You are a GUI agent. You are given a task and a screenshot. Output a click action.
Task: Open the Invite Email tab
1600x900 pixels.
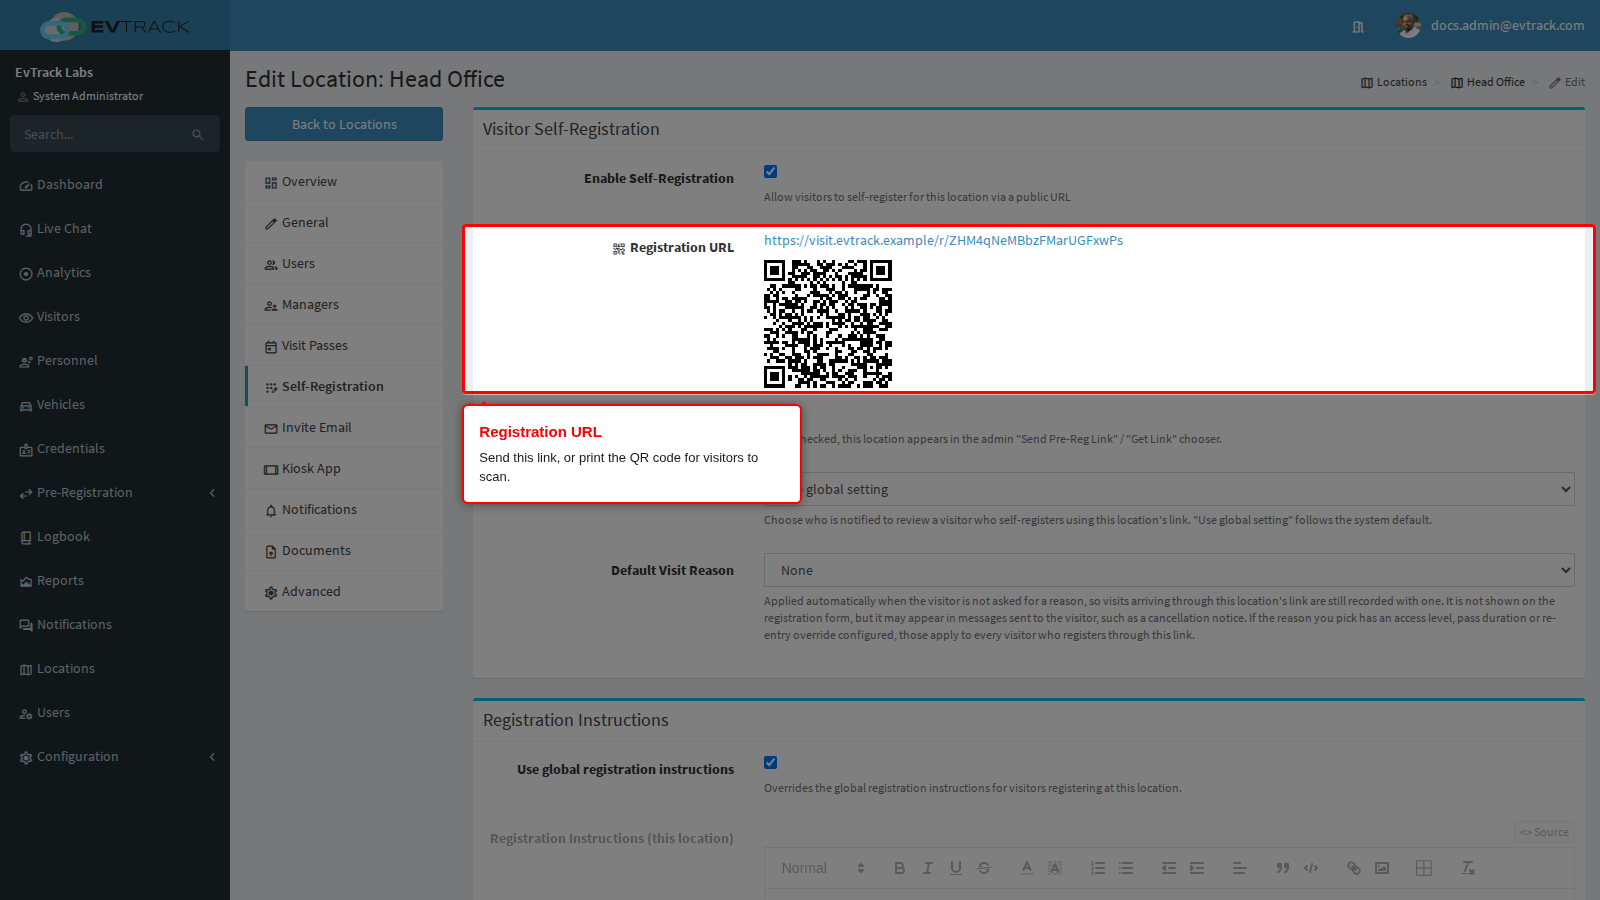[x=344, y=427]
